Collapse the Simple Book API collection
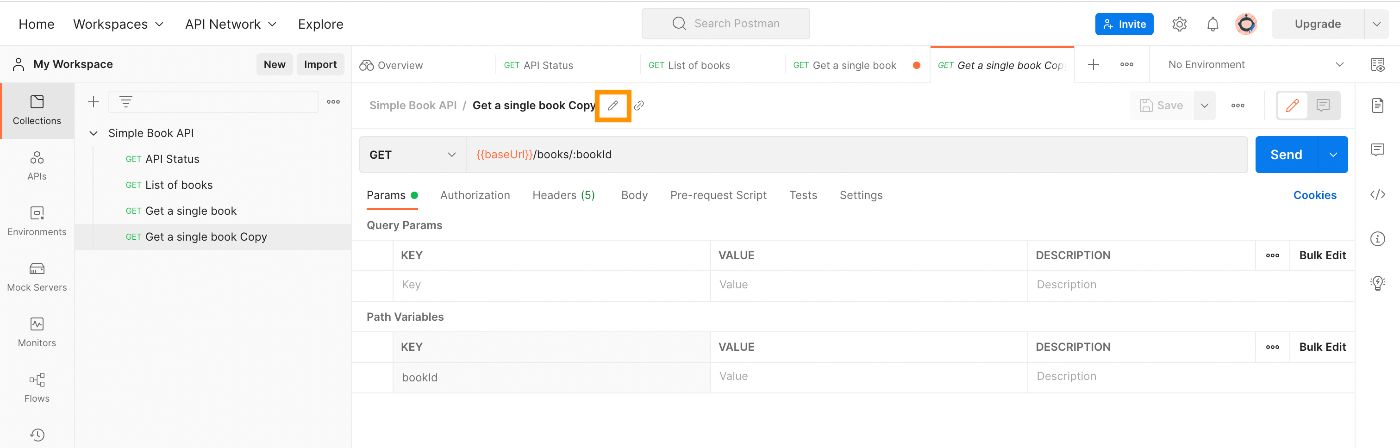The image size is (1400, 448). [x=94, y=133]
